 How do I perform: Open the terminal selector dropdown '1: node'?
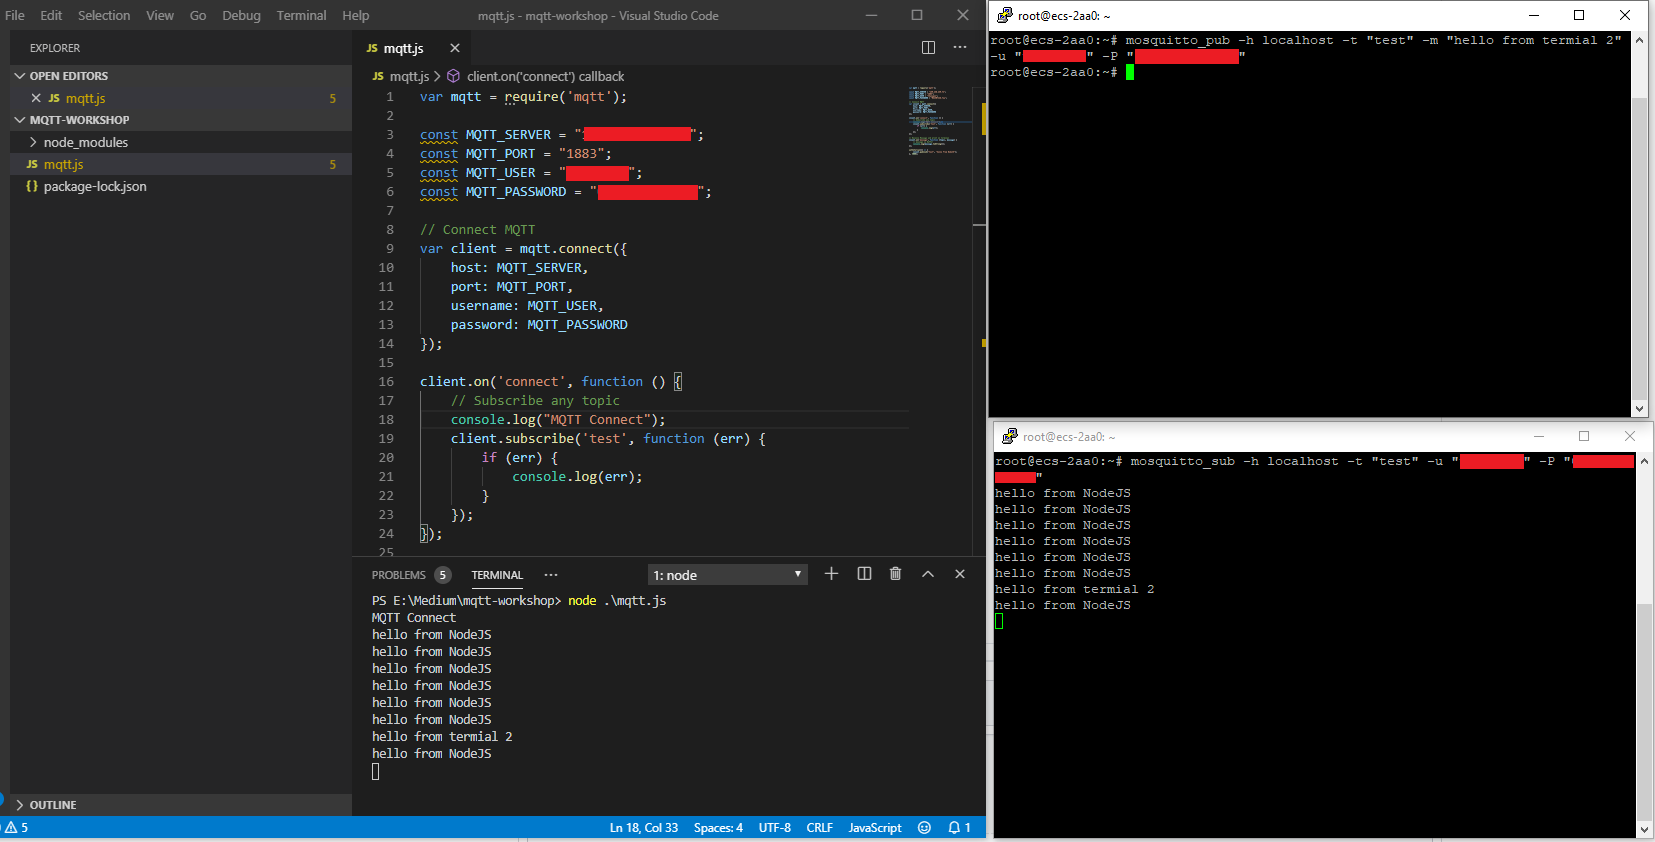728,575
